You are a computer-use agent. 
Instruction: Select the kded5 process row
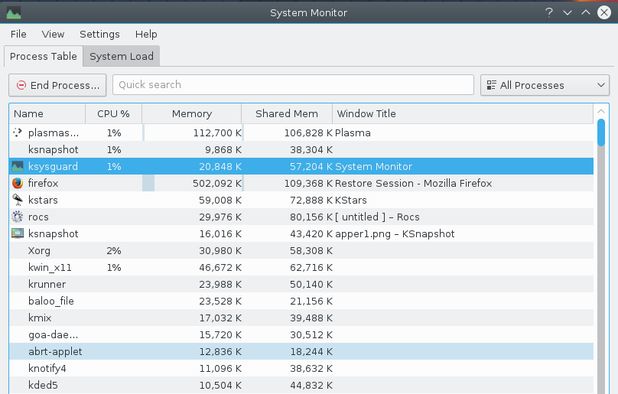click(301, 385)
